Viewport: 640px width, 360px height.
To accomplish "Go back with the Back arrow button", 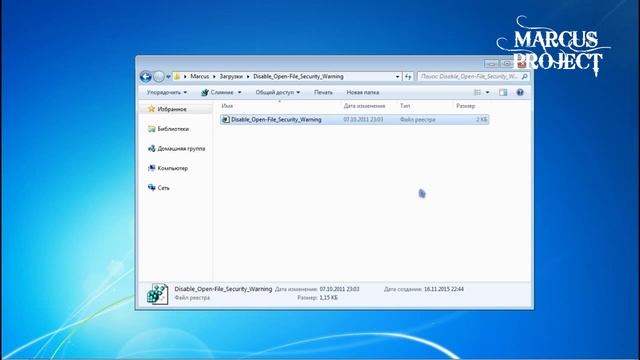I will 146,76.
